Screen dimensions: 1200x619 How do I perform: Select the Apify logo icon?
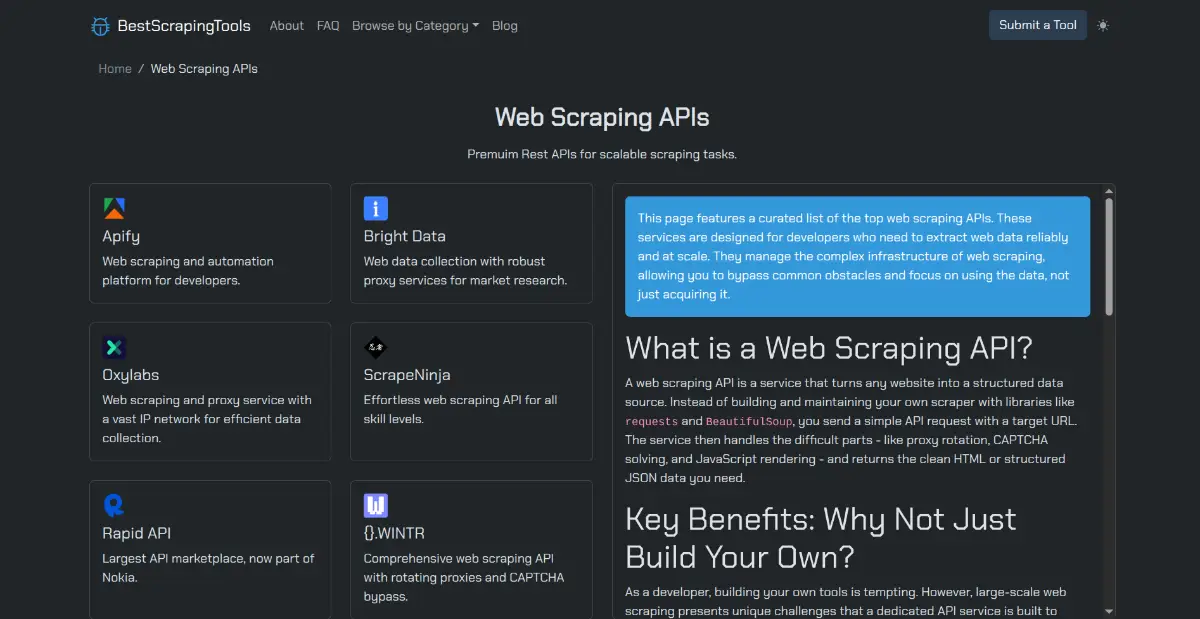tap(113, 207)
